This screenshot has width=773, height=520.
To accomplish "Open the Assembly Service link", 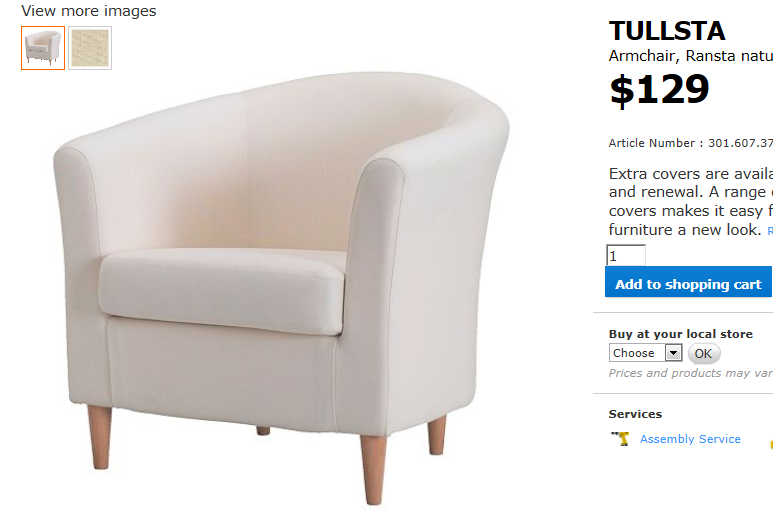I will 690,439.
